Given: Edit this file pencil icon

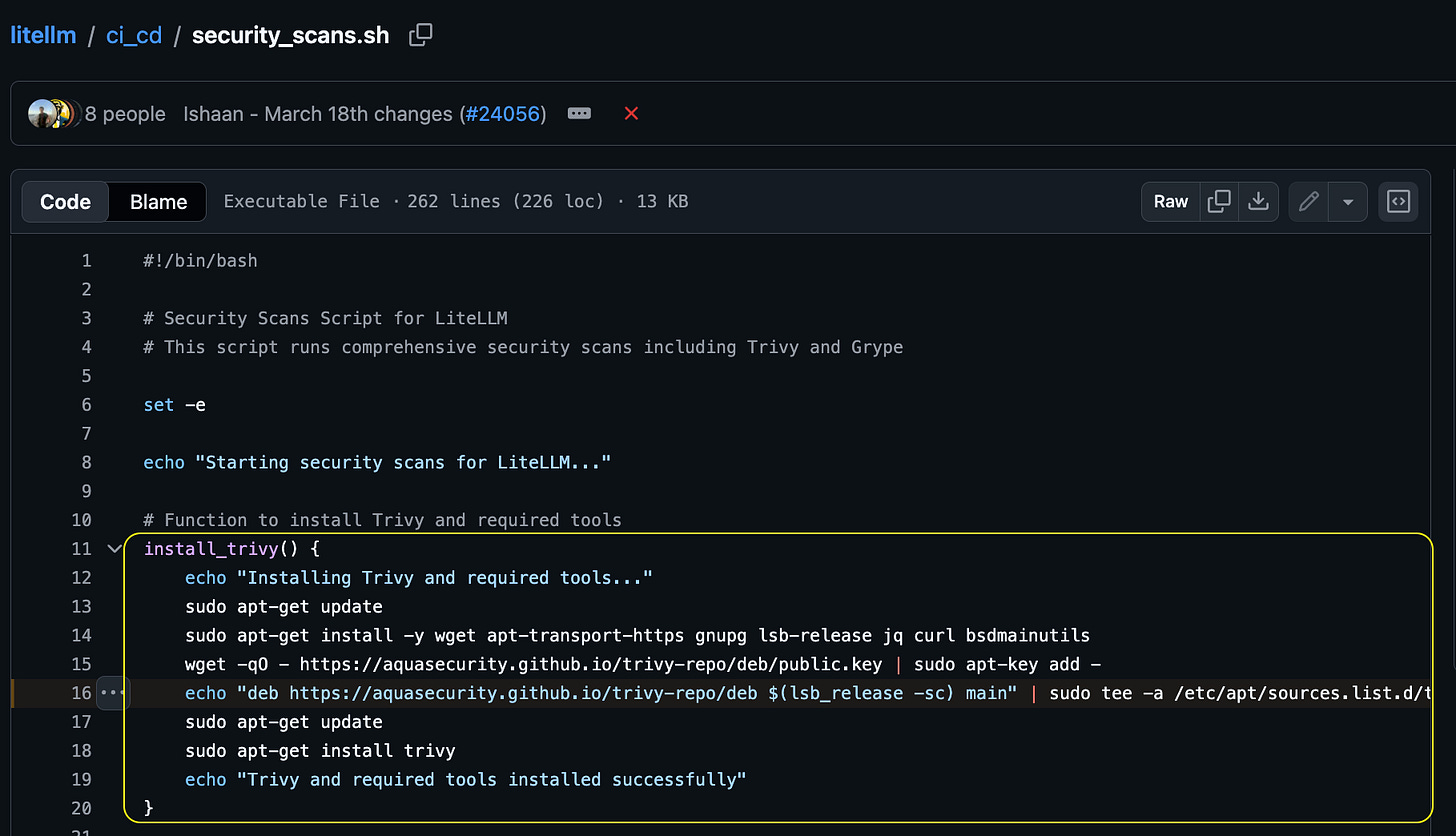Looking at the screenshot, I should coord(1309,202).
